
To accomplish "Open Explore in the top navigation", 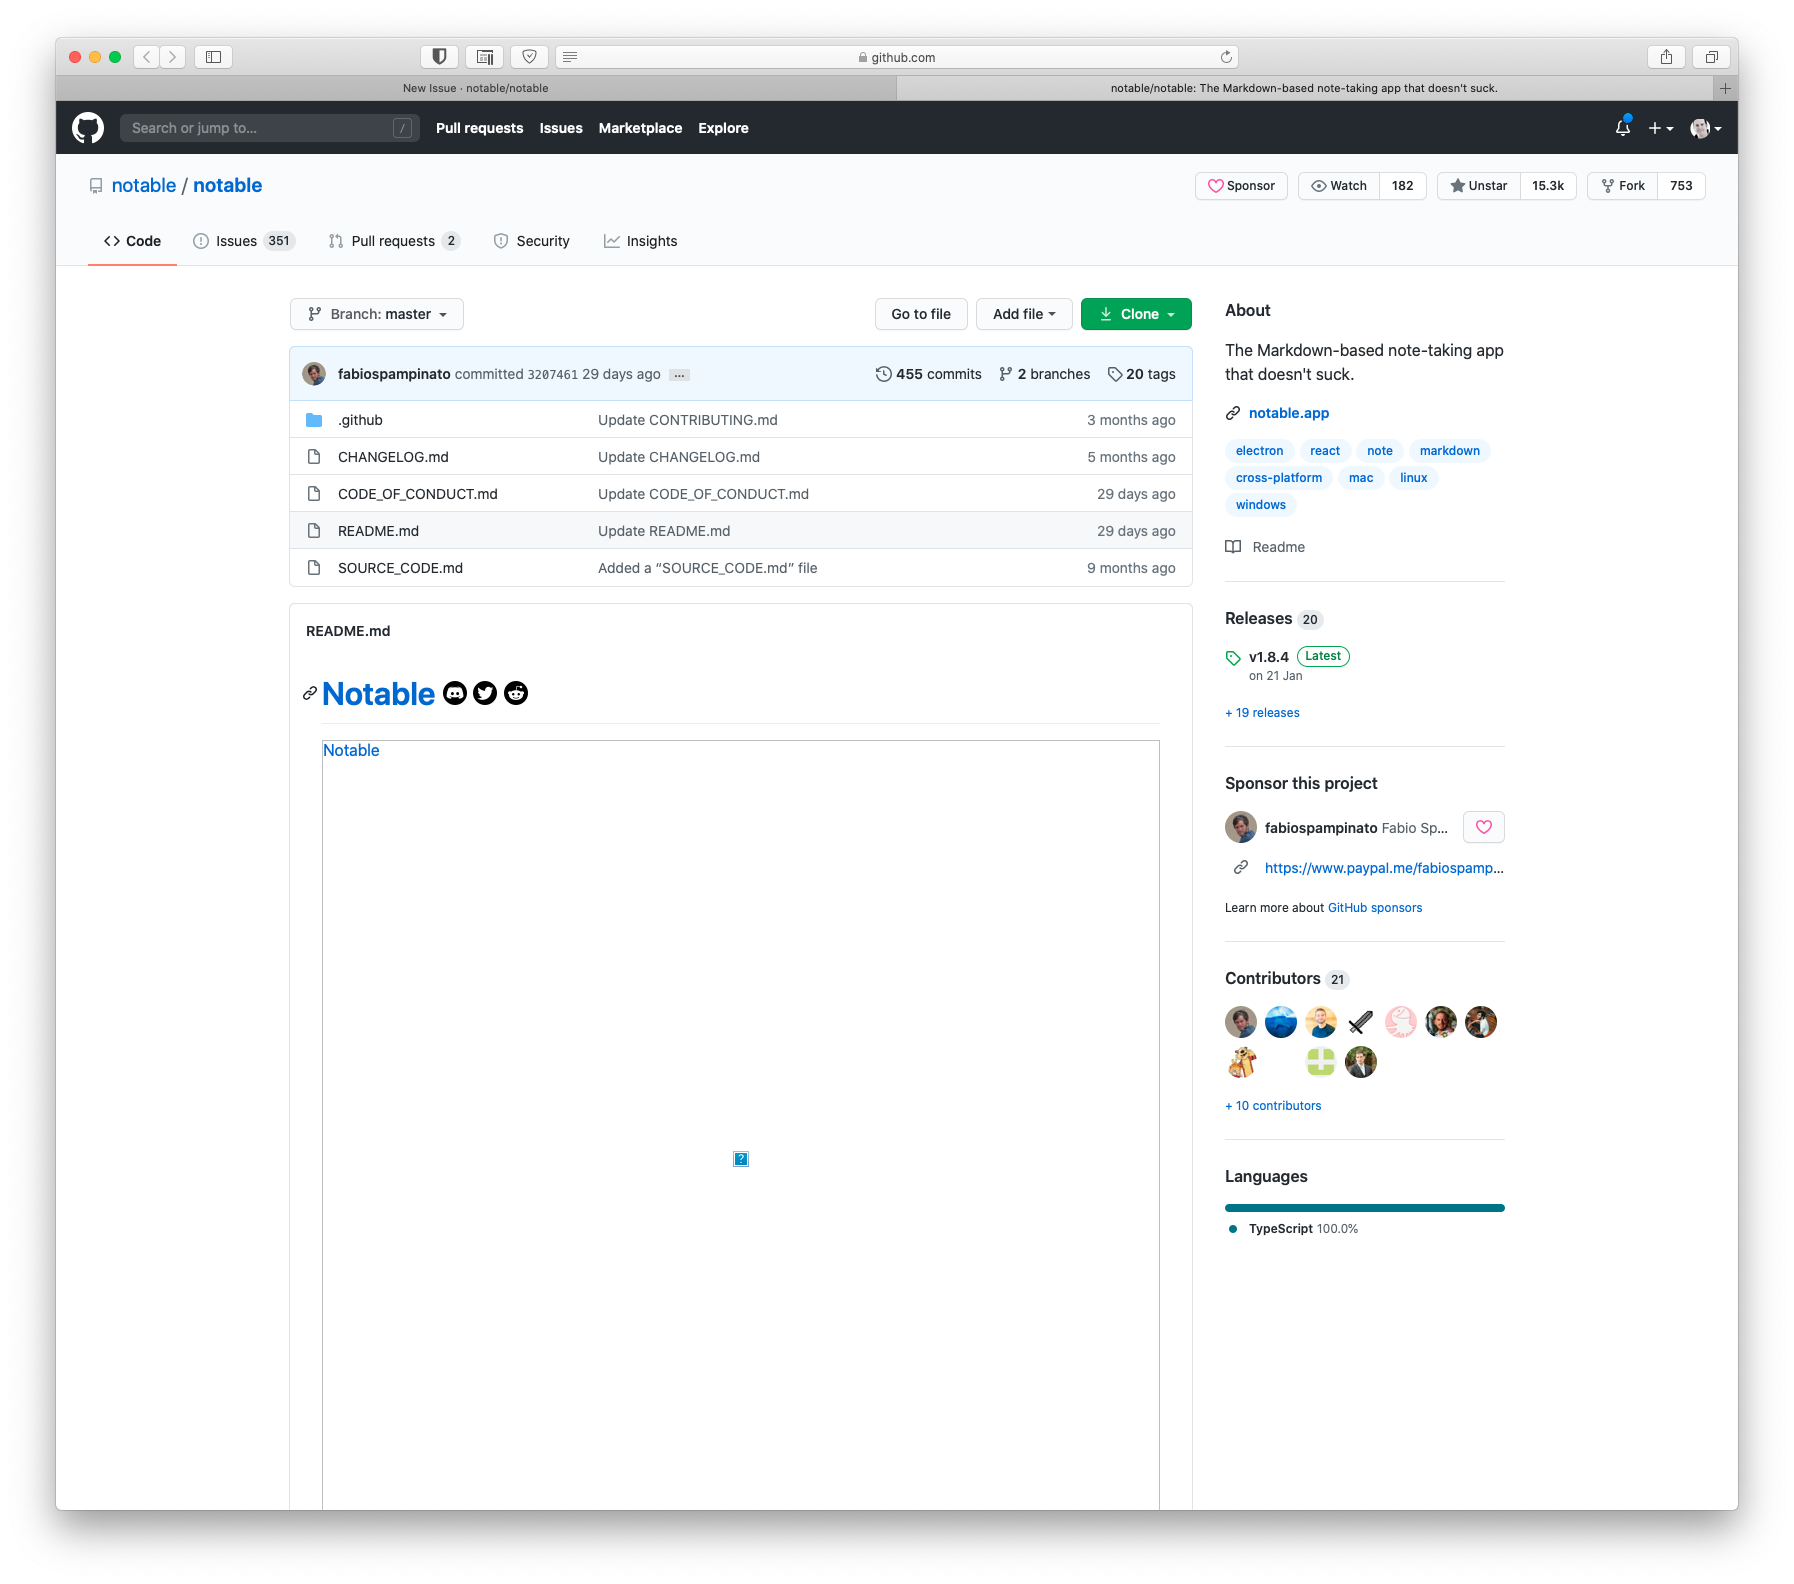I will pos(723,128).
